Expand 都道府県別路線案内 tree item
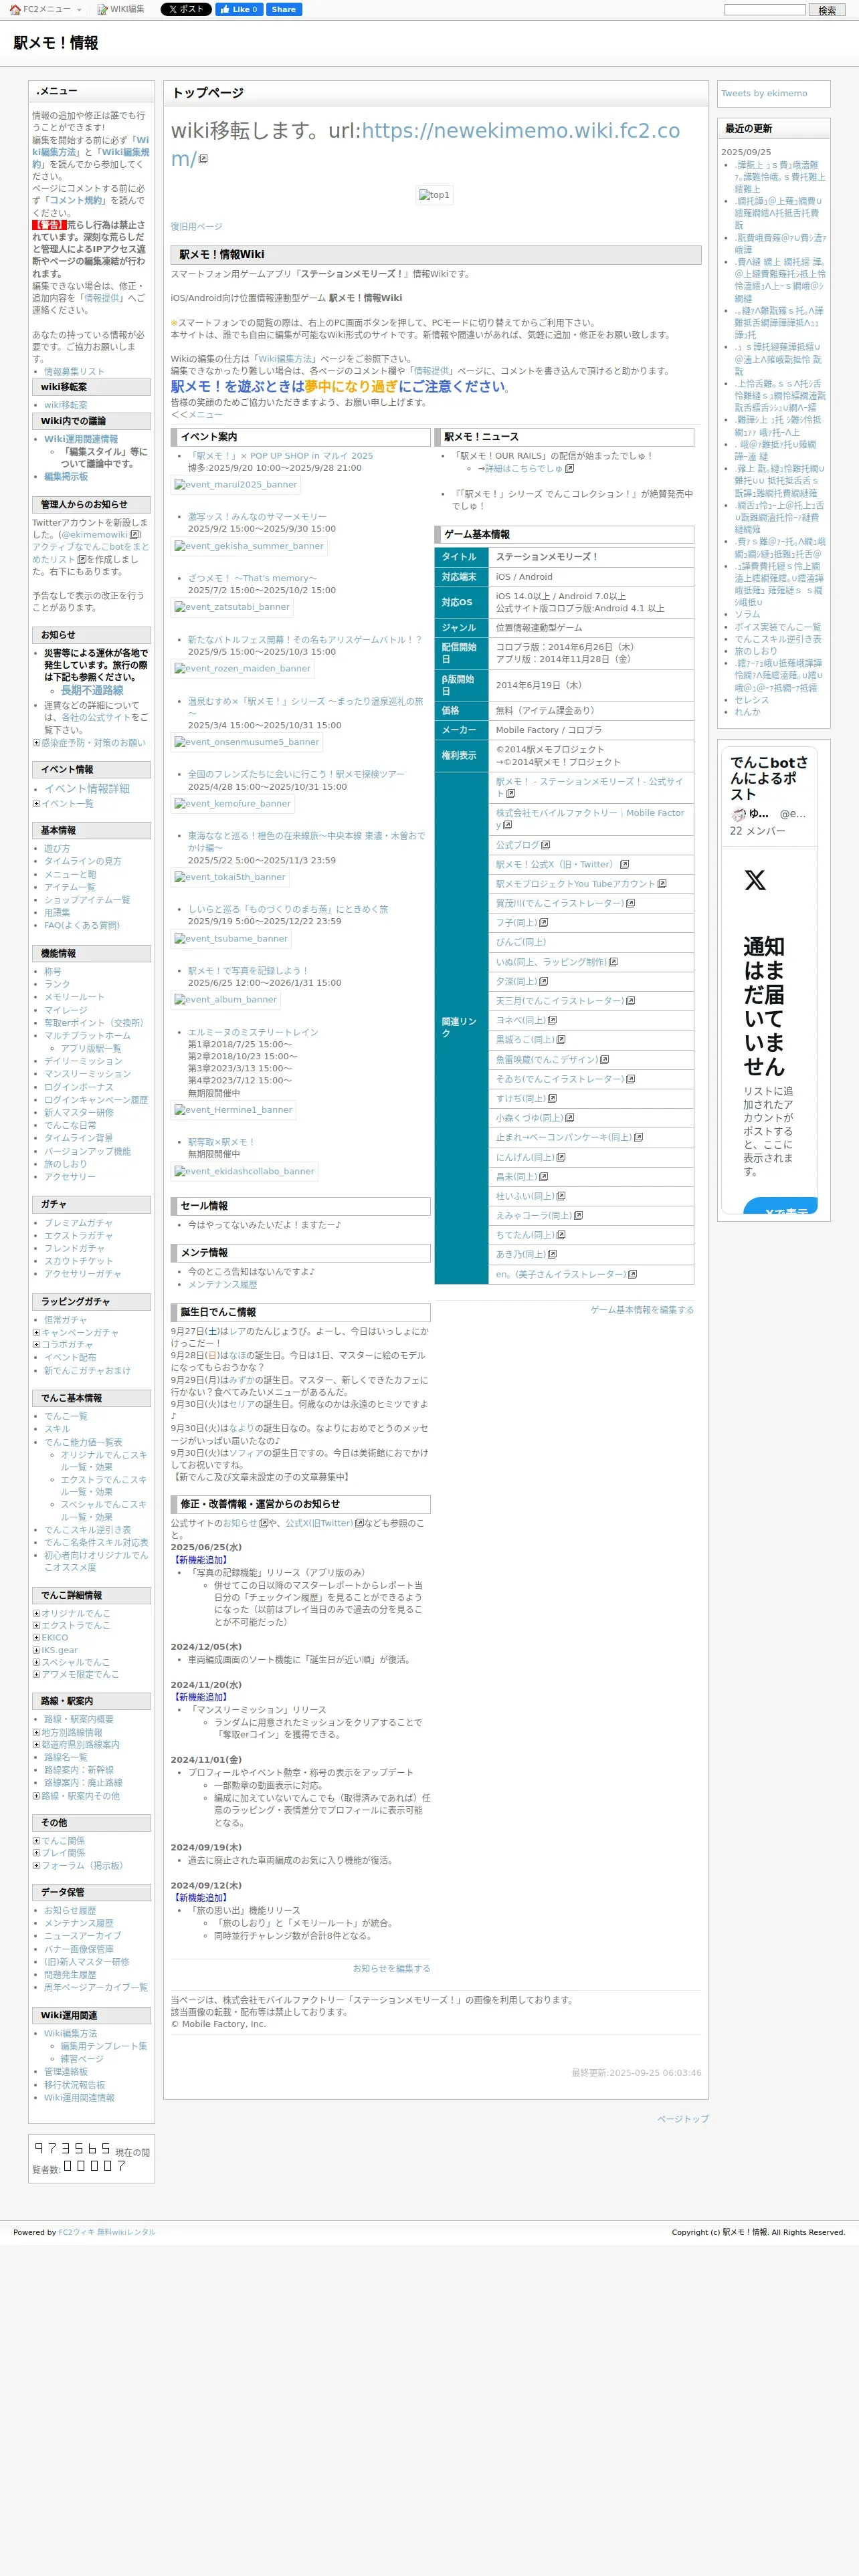Screen dimensions: 859x2576 tap(36, 1744)
